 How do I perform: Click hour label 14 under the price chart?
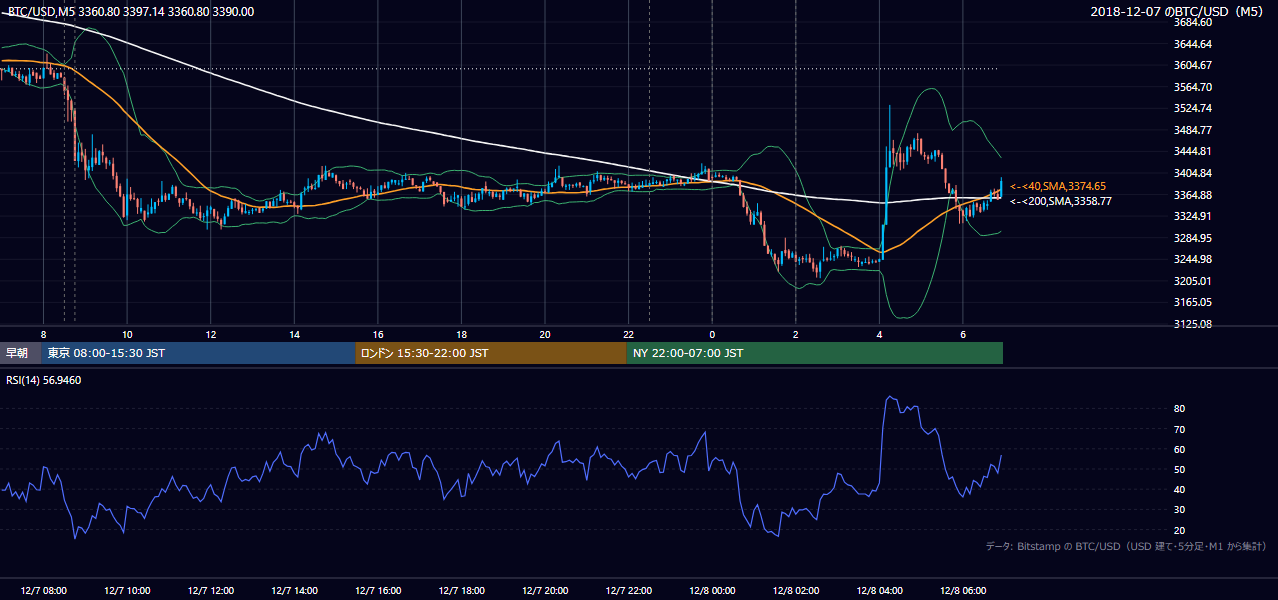coord(294,333)
